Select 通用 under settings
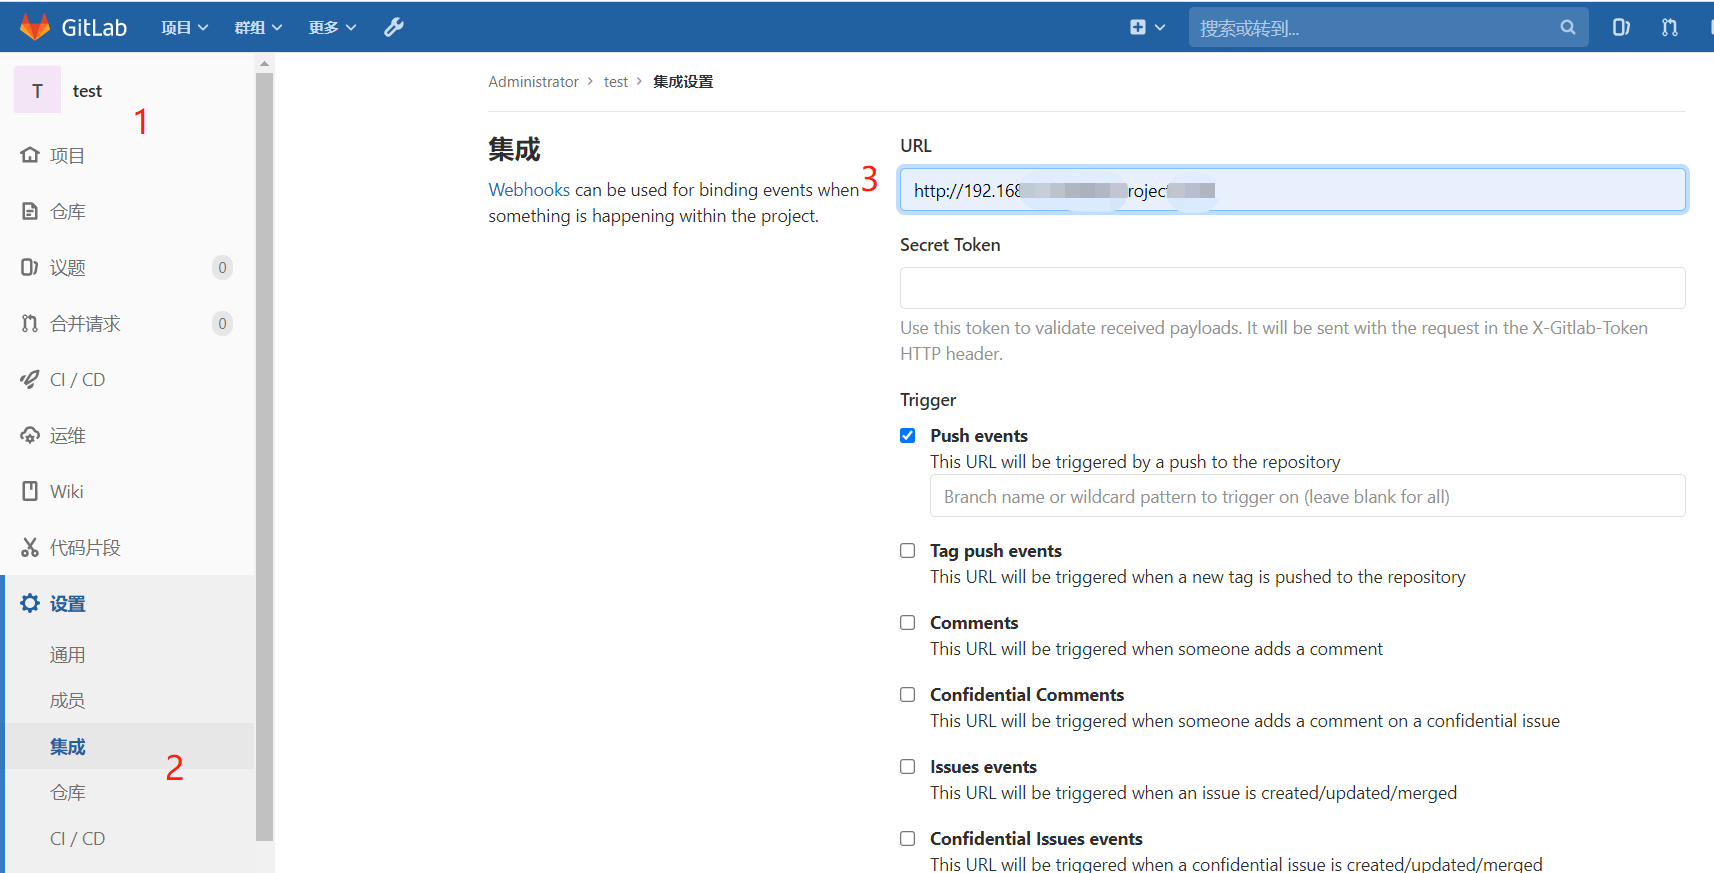The width and height of the screenshot is (1714, 873). point(68,654)
